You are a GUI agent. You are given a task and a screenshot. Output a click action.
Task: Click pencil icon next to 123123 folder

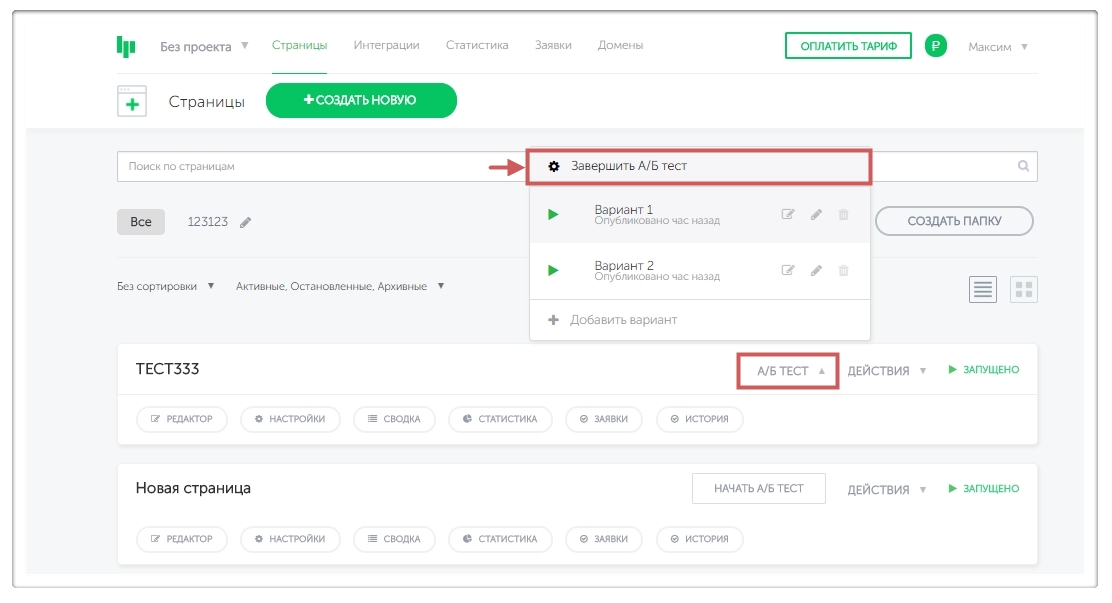(246, 222)
